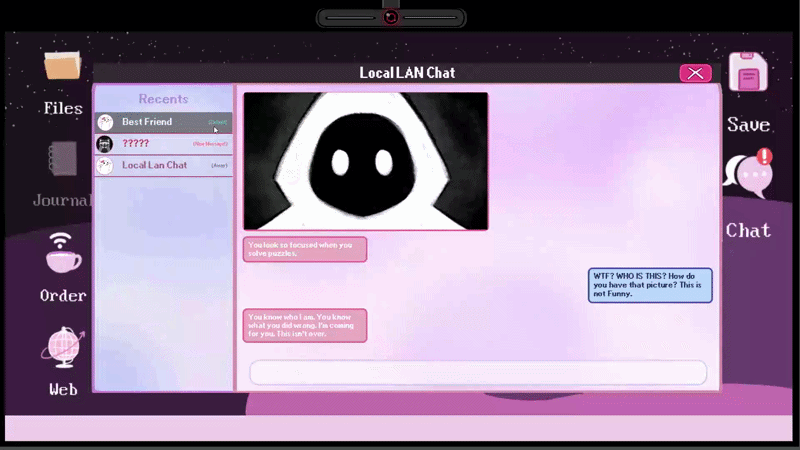Click the 'You look so focused' message
Screen dimensions: 800x450
click(305, 249)
